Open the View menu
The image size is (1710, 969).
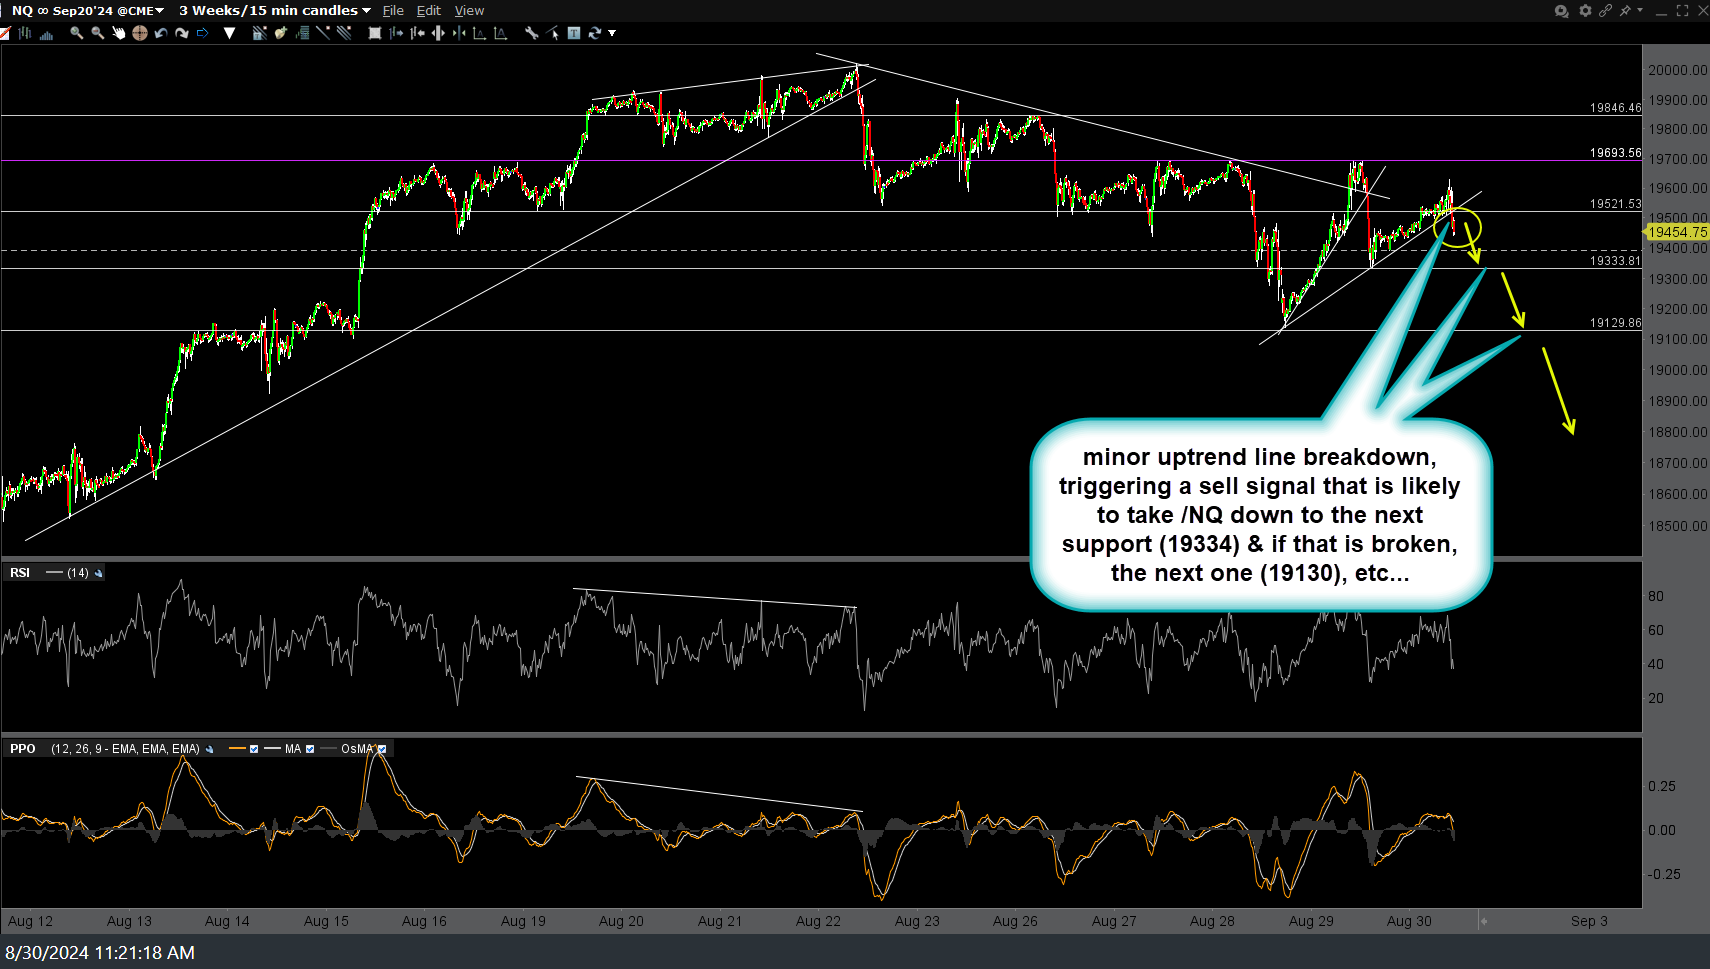(x=468, y=10)
